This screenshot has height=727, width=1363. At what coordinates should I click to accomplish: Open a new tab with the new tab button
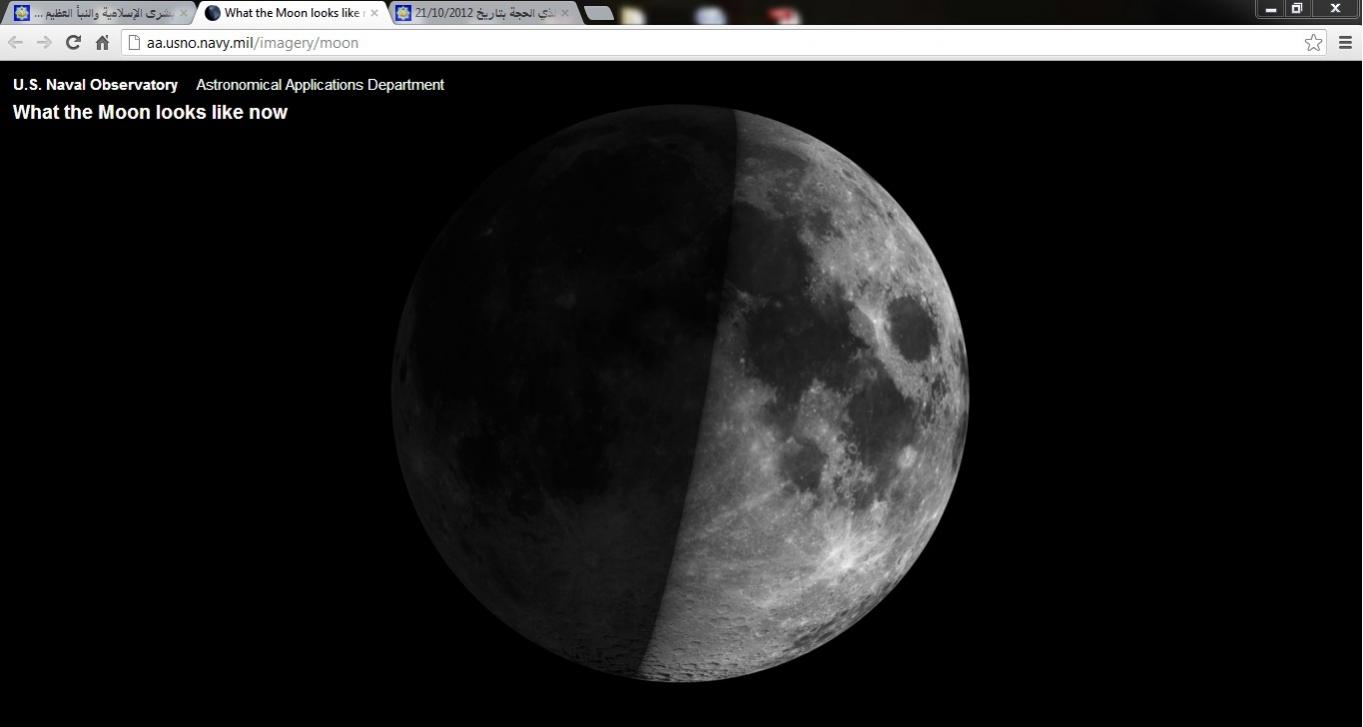(598, 13)
